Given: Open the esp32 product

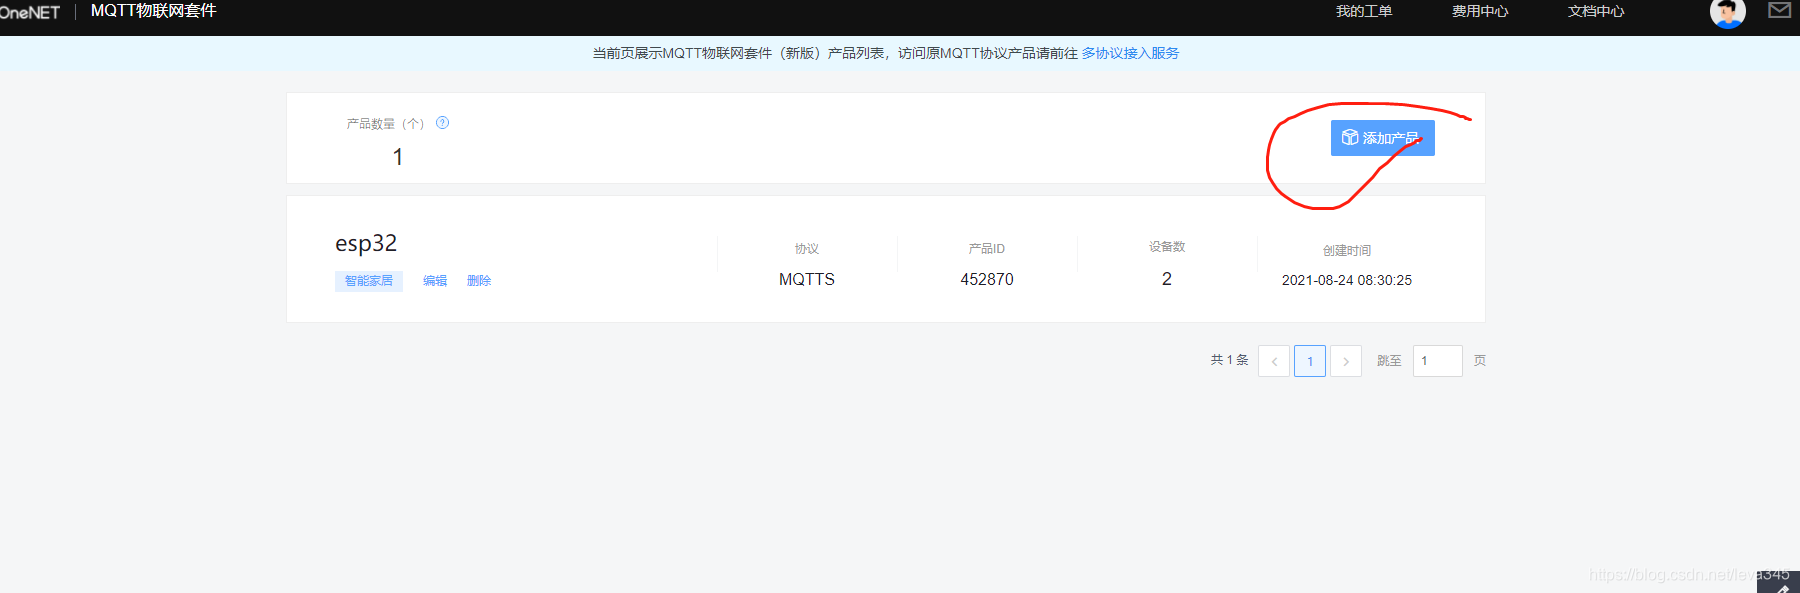Looking at the screenshot, I should click(x=366, y=243).
